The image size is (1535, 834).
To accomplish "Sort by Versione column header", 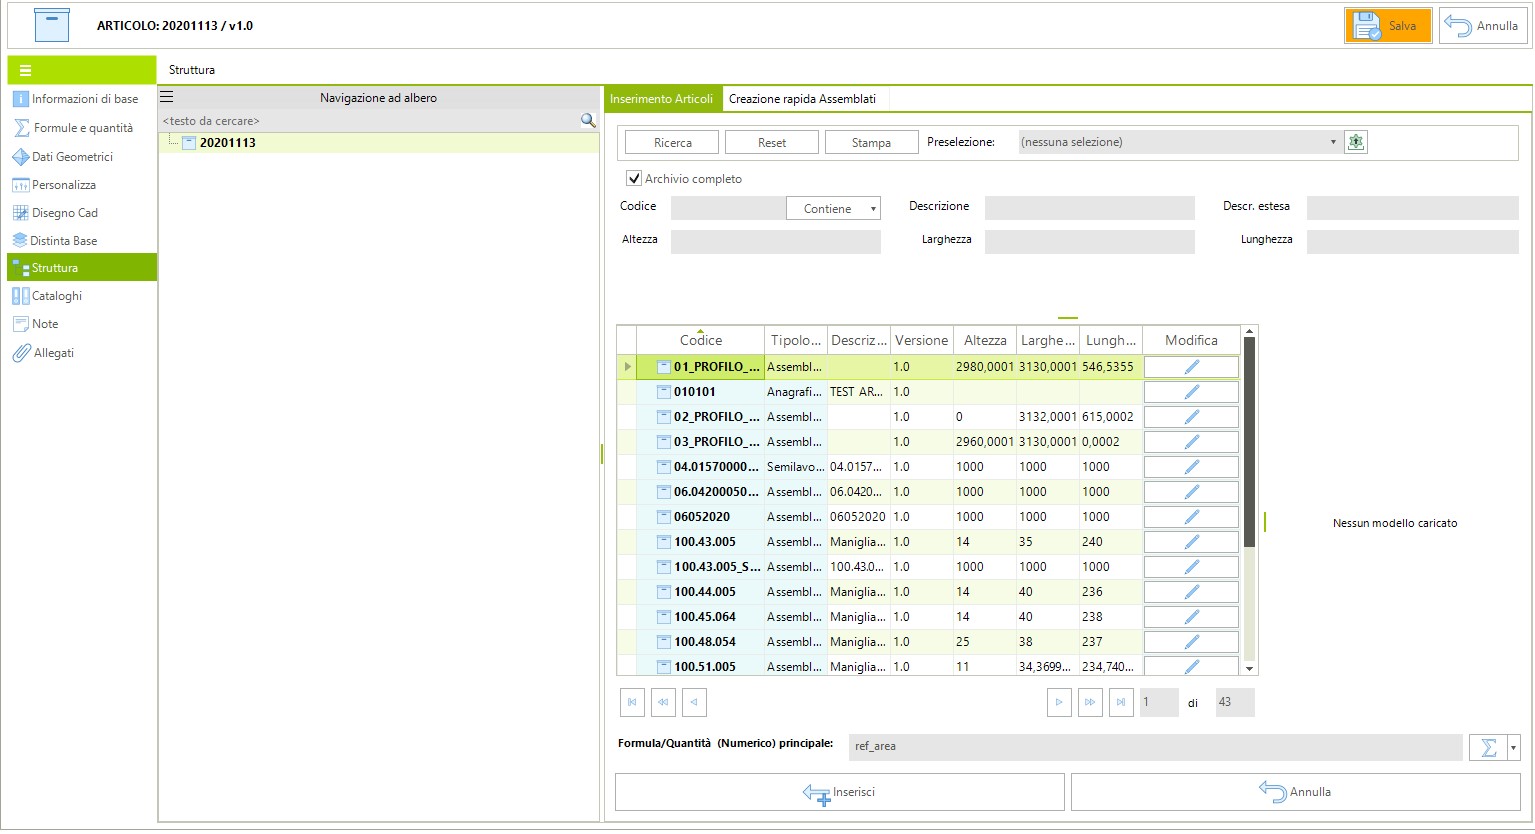I will tap(921, 340).
